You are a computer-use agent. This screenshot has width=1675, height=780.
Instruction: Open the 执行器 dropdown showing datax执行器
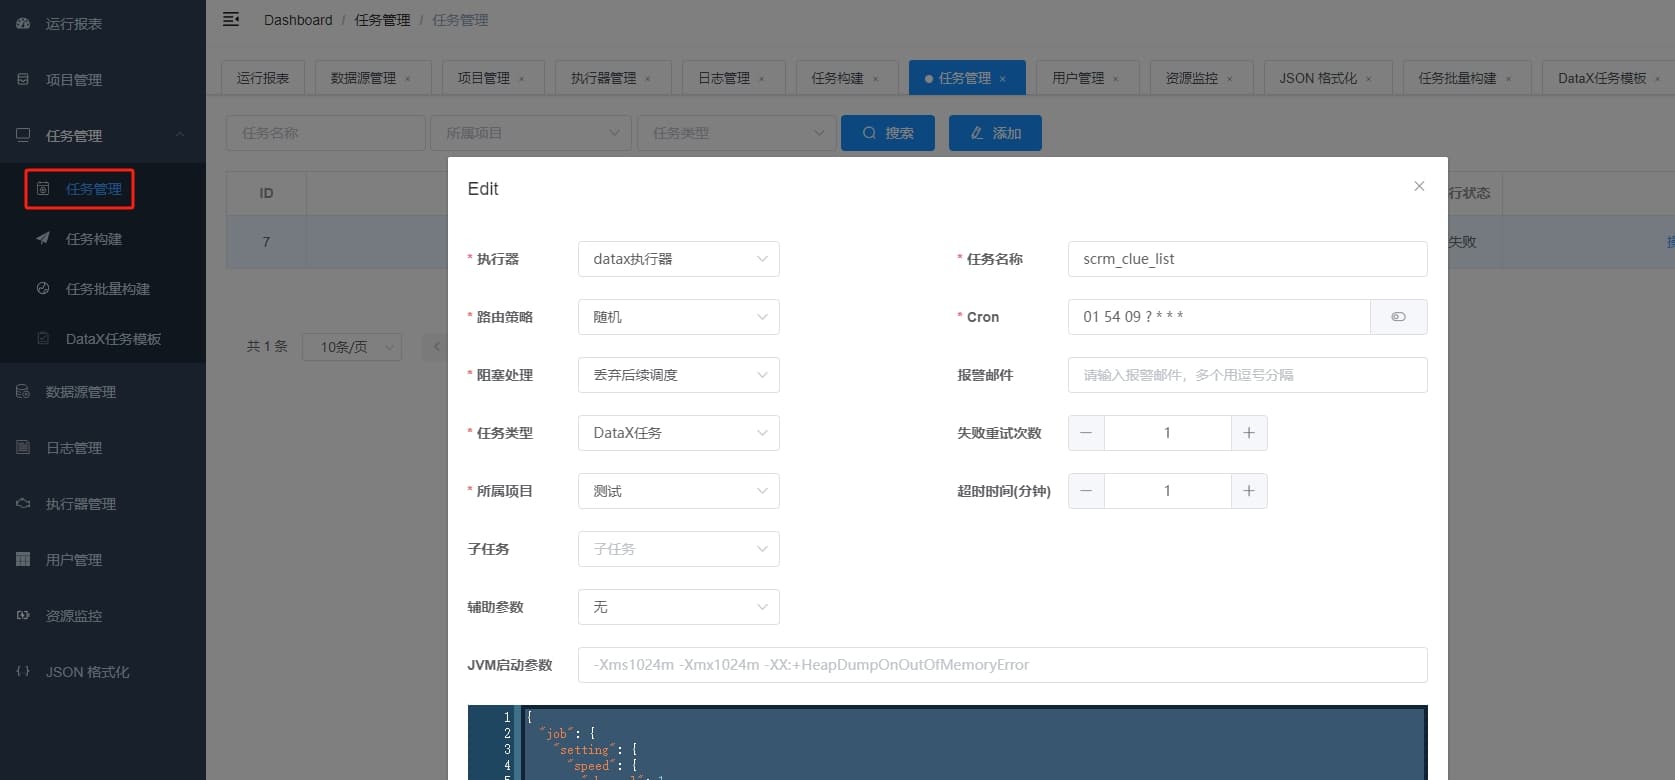679,259
